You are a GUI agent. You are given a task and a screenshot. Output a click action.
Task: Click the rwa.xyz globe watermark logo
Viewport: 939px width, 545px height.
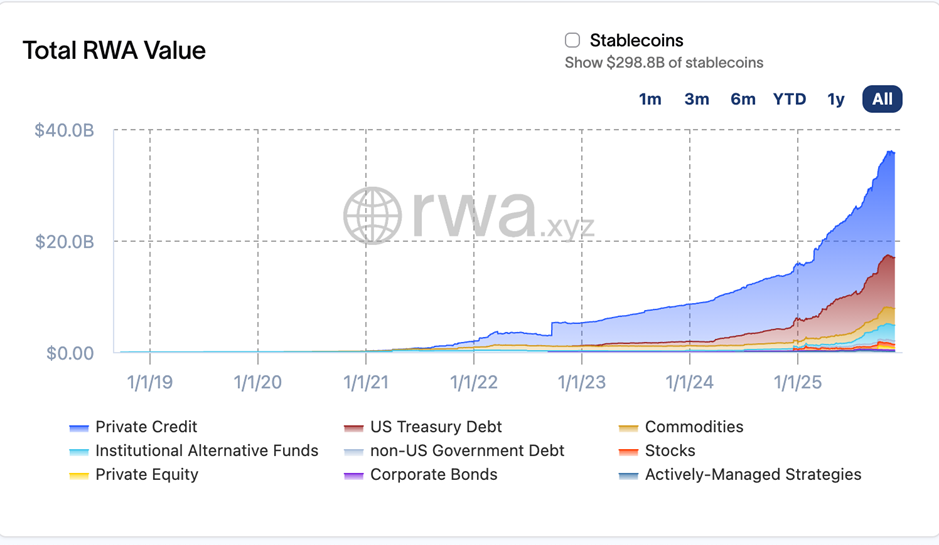tap(373, 215)
